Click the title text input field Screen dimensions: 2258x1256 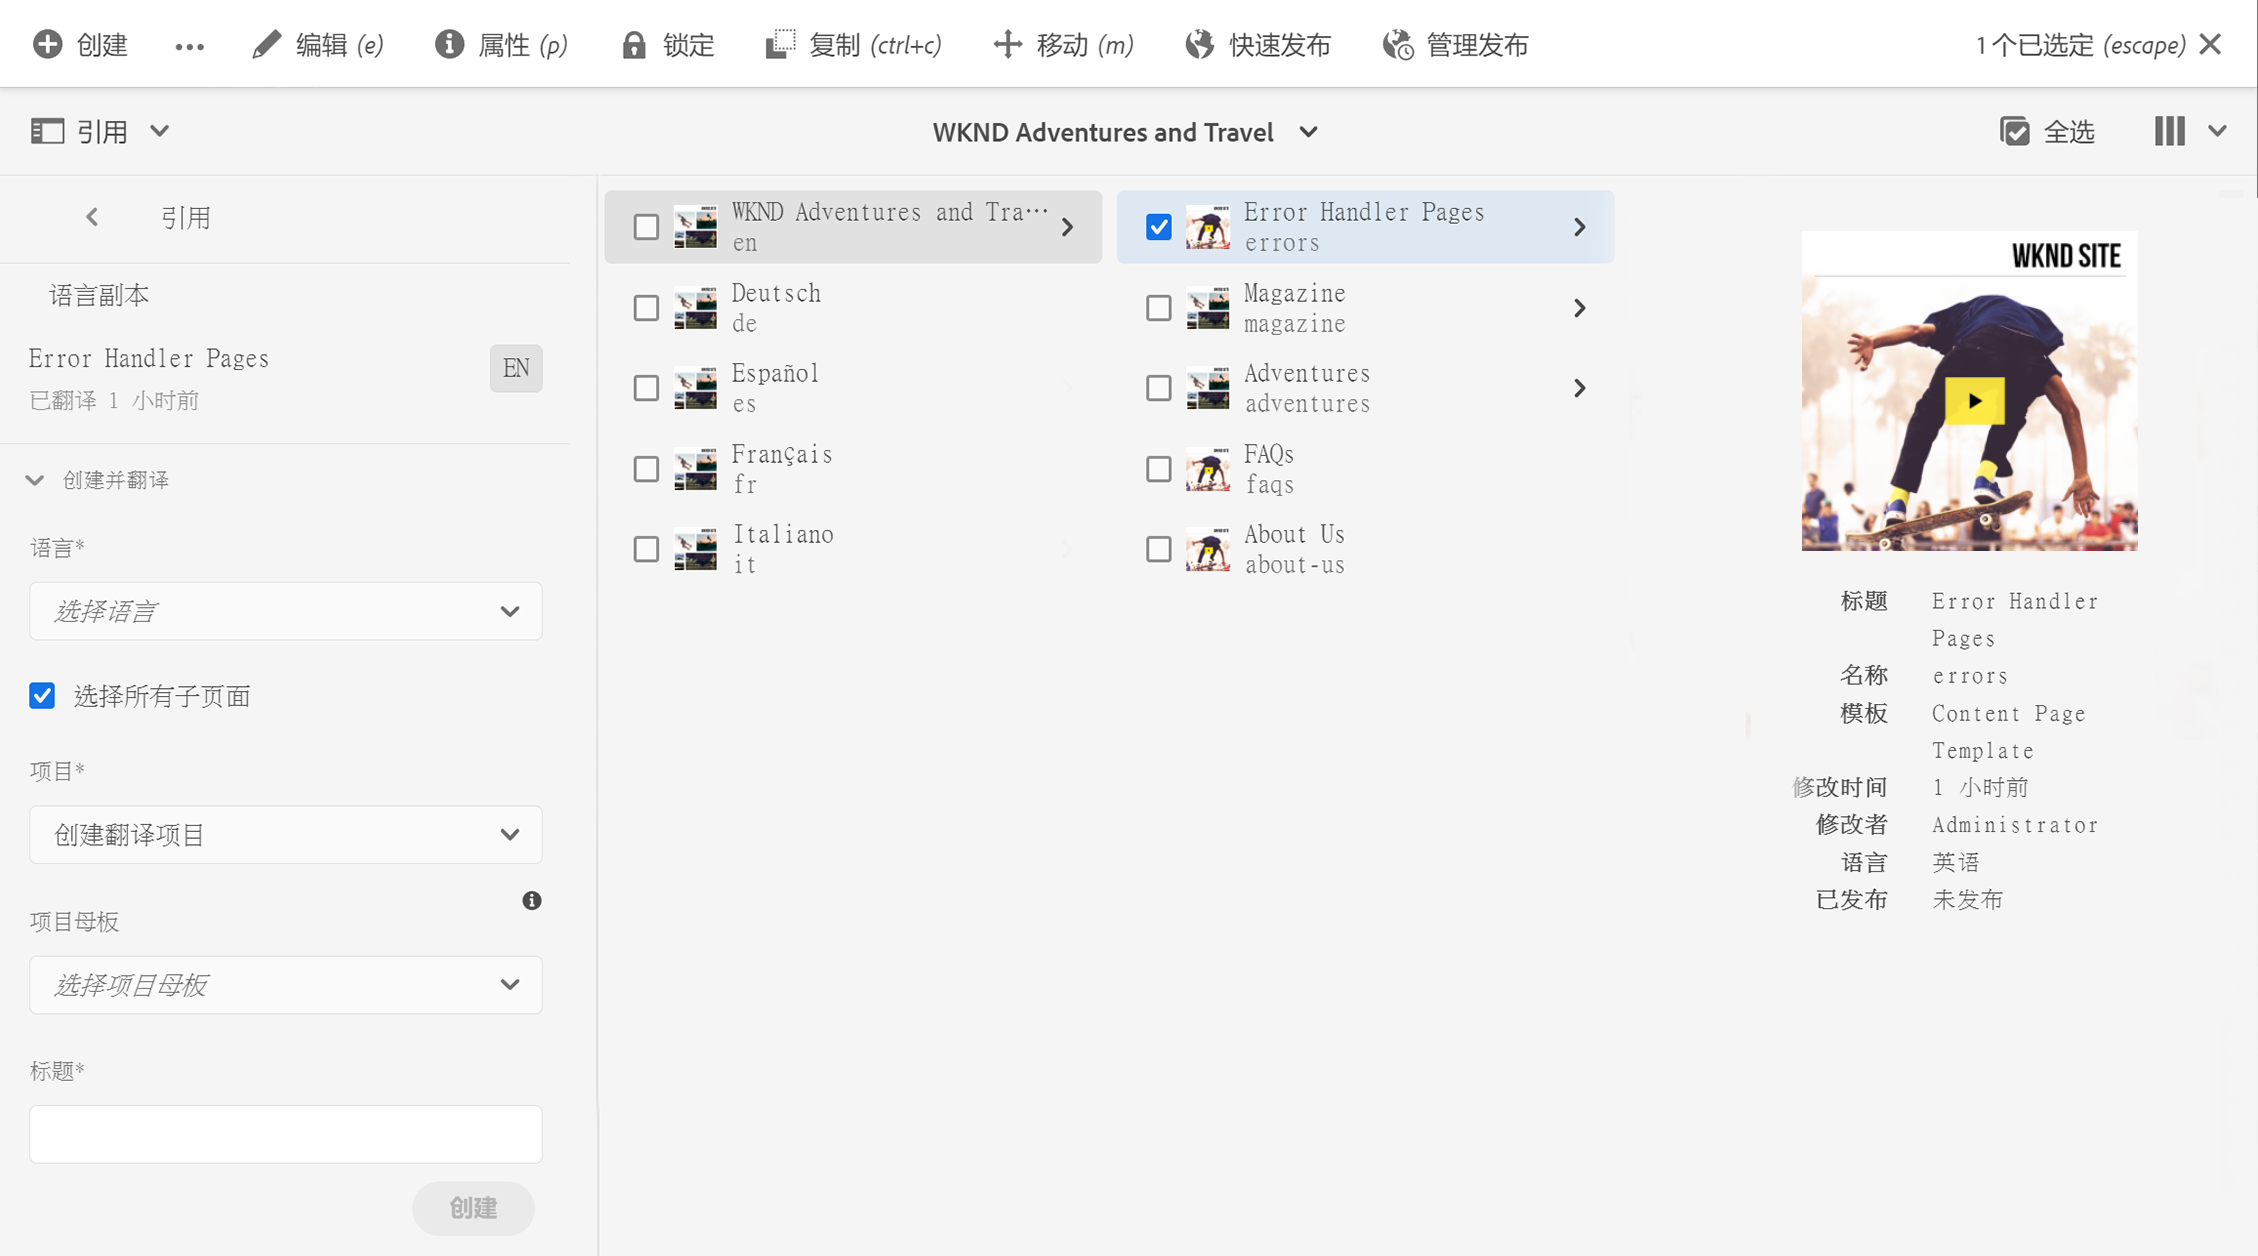[x=286, y=1134]
